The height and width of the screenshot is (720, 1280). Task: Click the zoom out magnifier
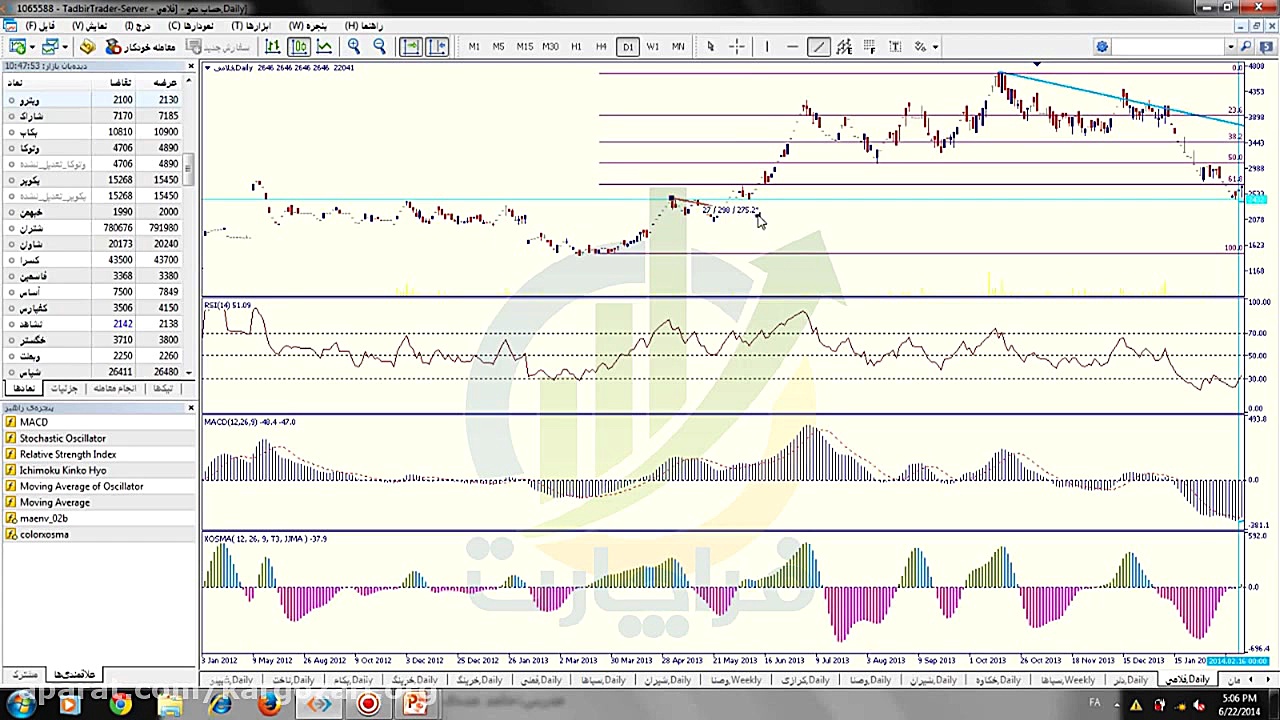tap(379, 46)
